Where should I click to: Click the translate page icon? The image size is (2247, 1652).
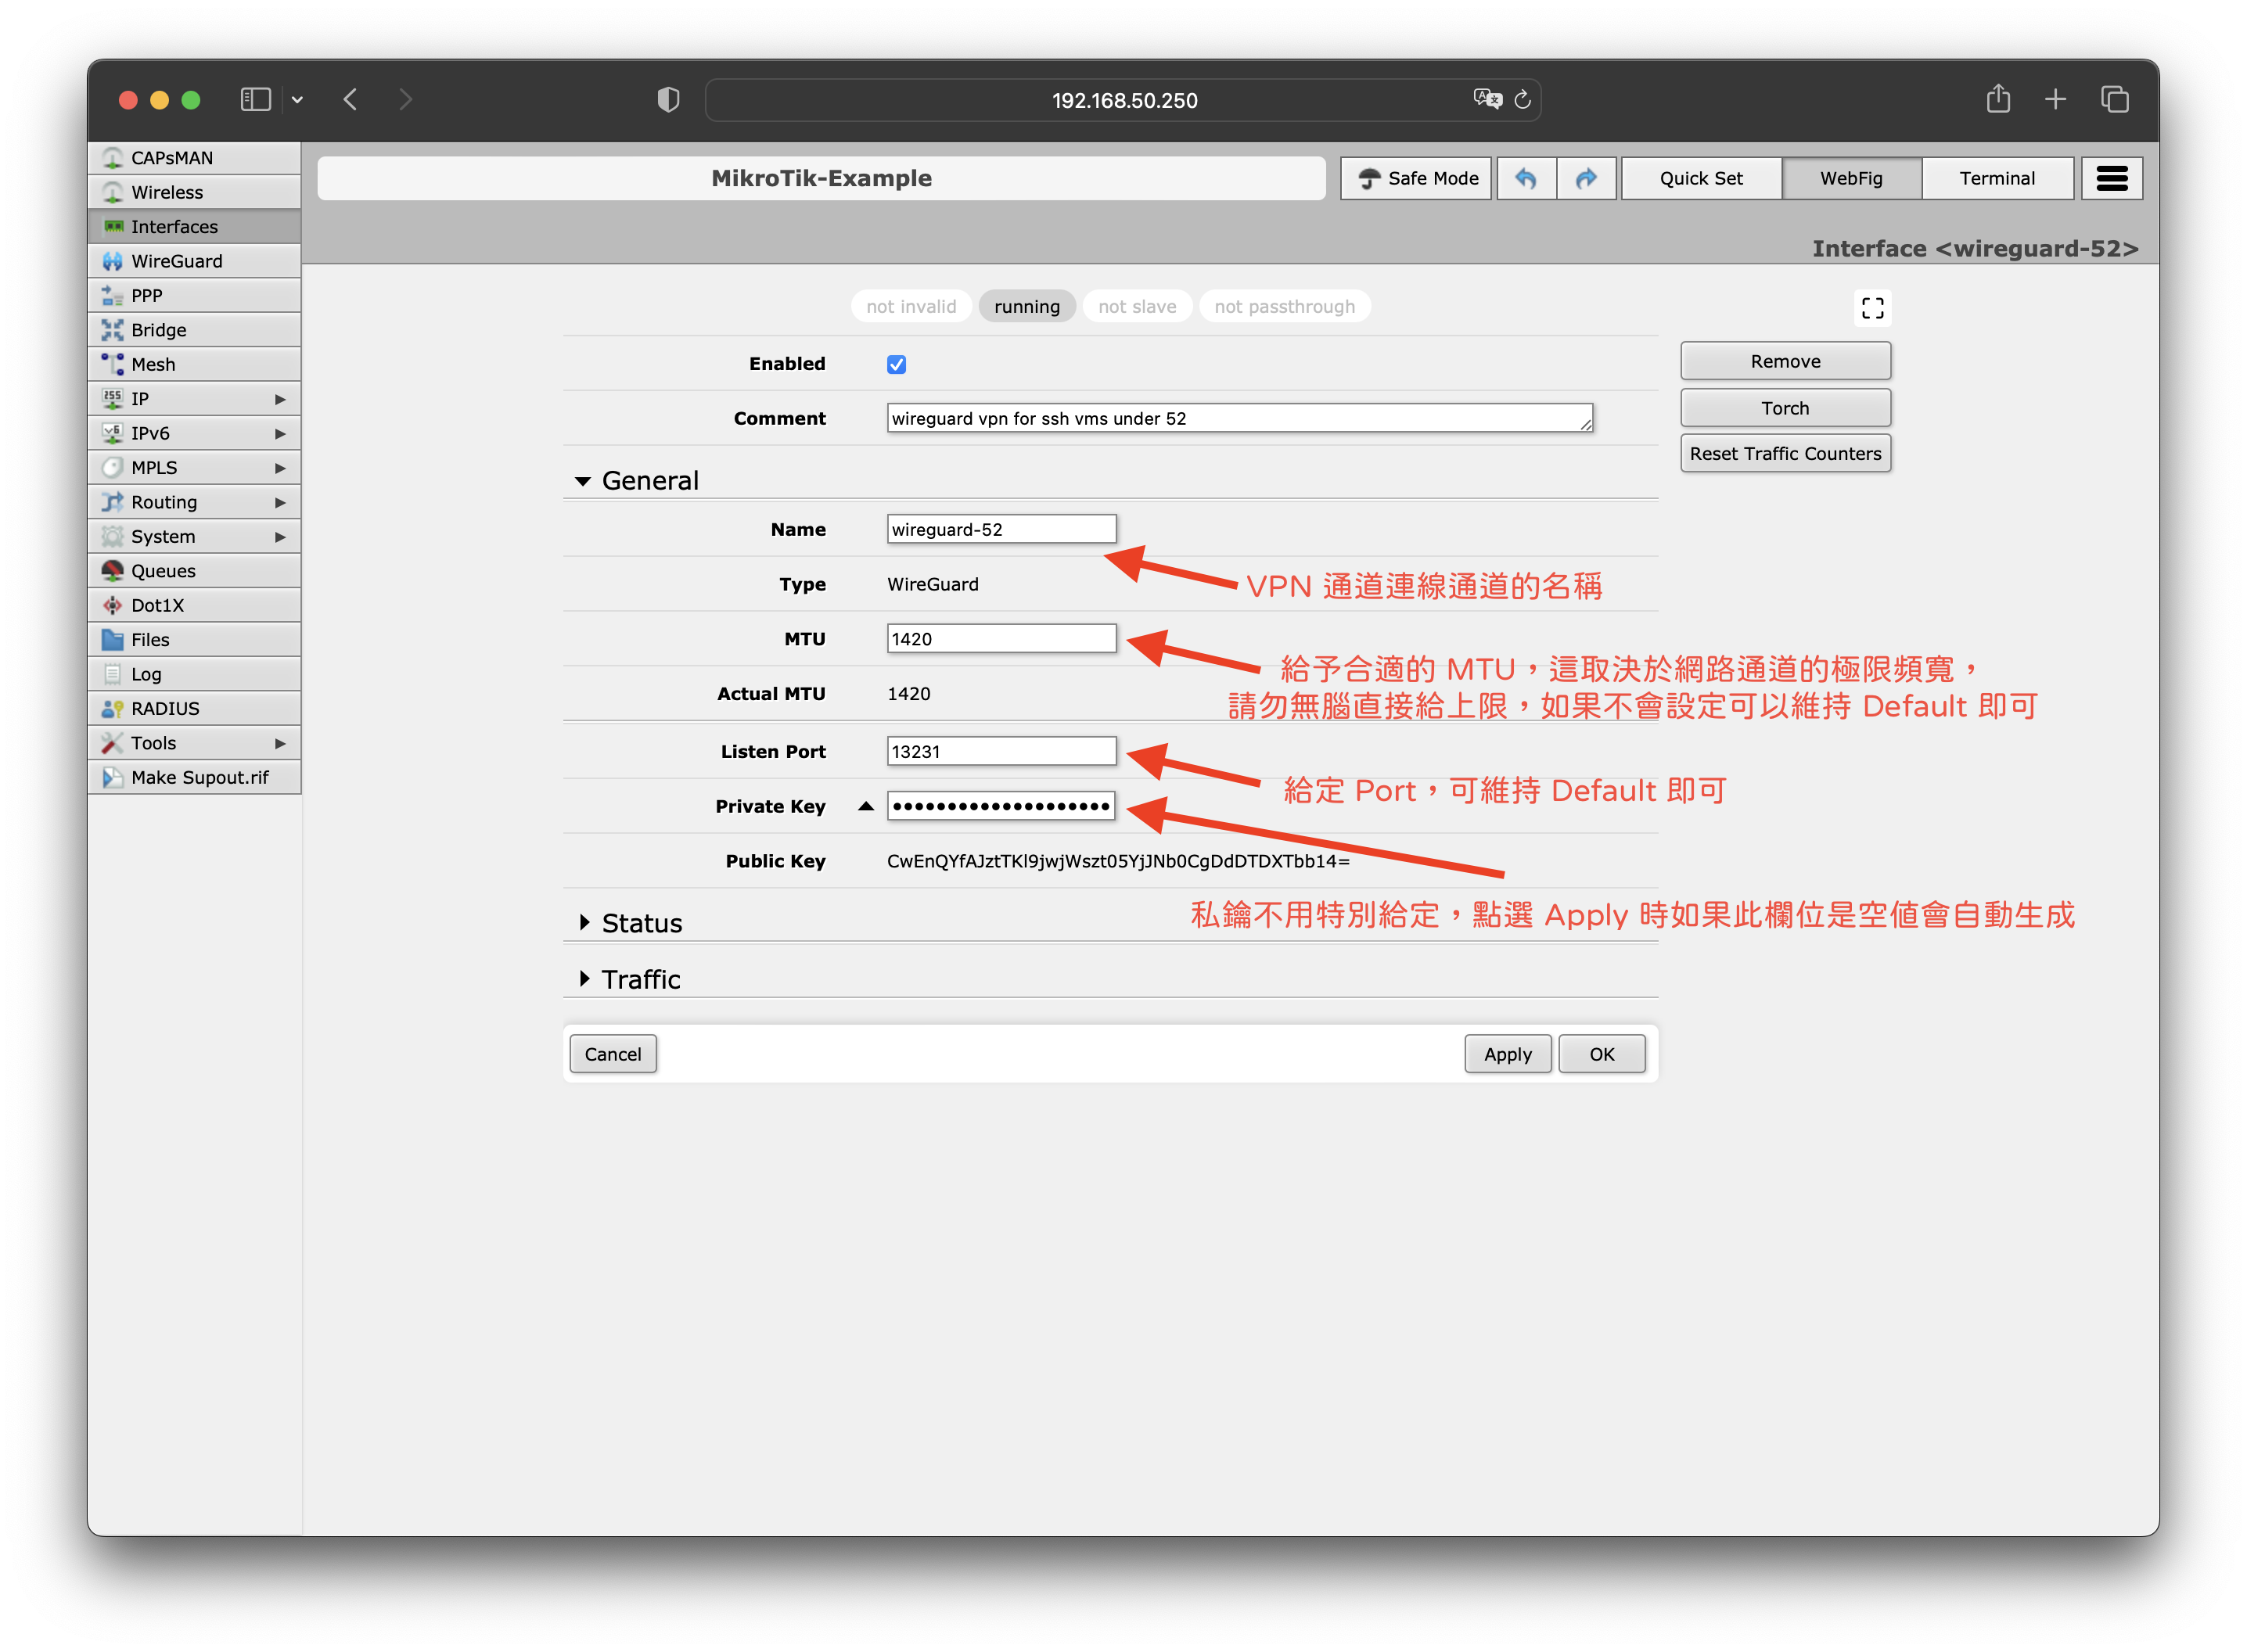point(1487,99)
